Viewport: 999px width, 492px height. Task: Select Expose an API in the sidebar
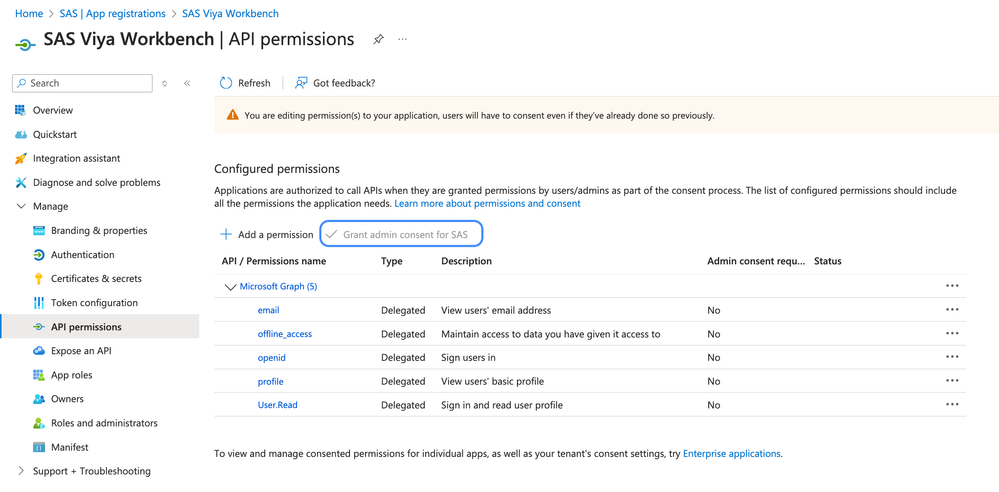(x=81, y=351)
